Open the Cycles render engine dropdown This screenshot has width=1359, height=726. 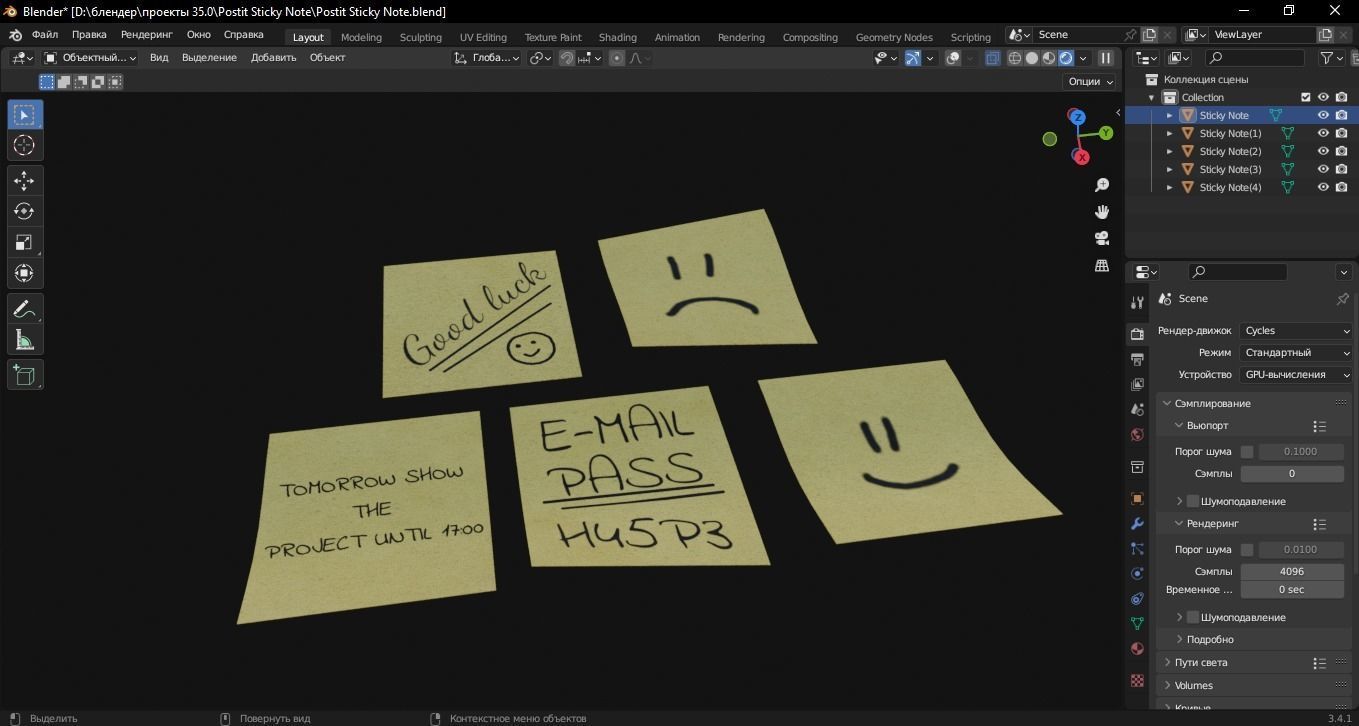pyautogui.click(x=1295, y=330)
